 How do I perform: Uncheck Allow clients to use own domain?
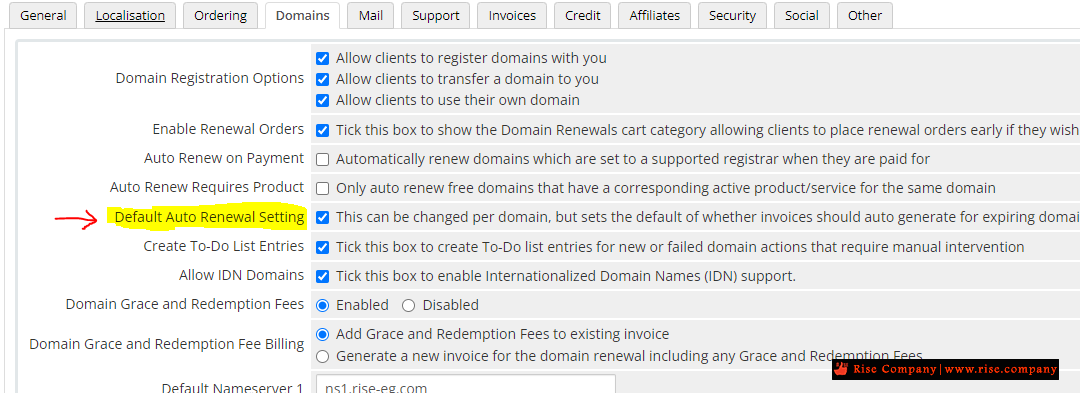(322, 100)
